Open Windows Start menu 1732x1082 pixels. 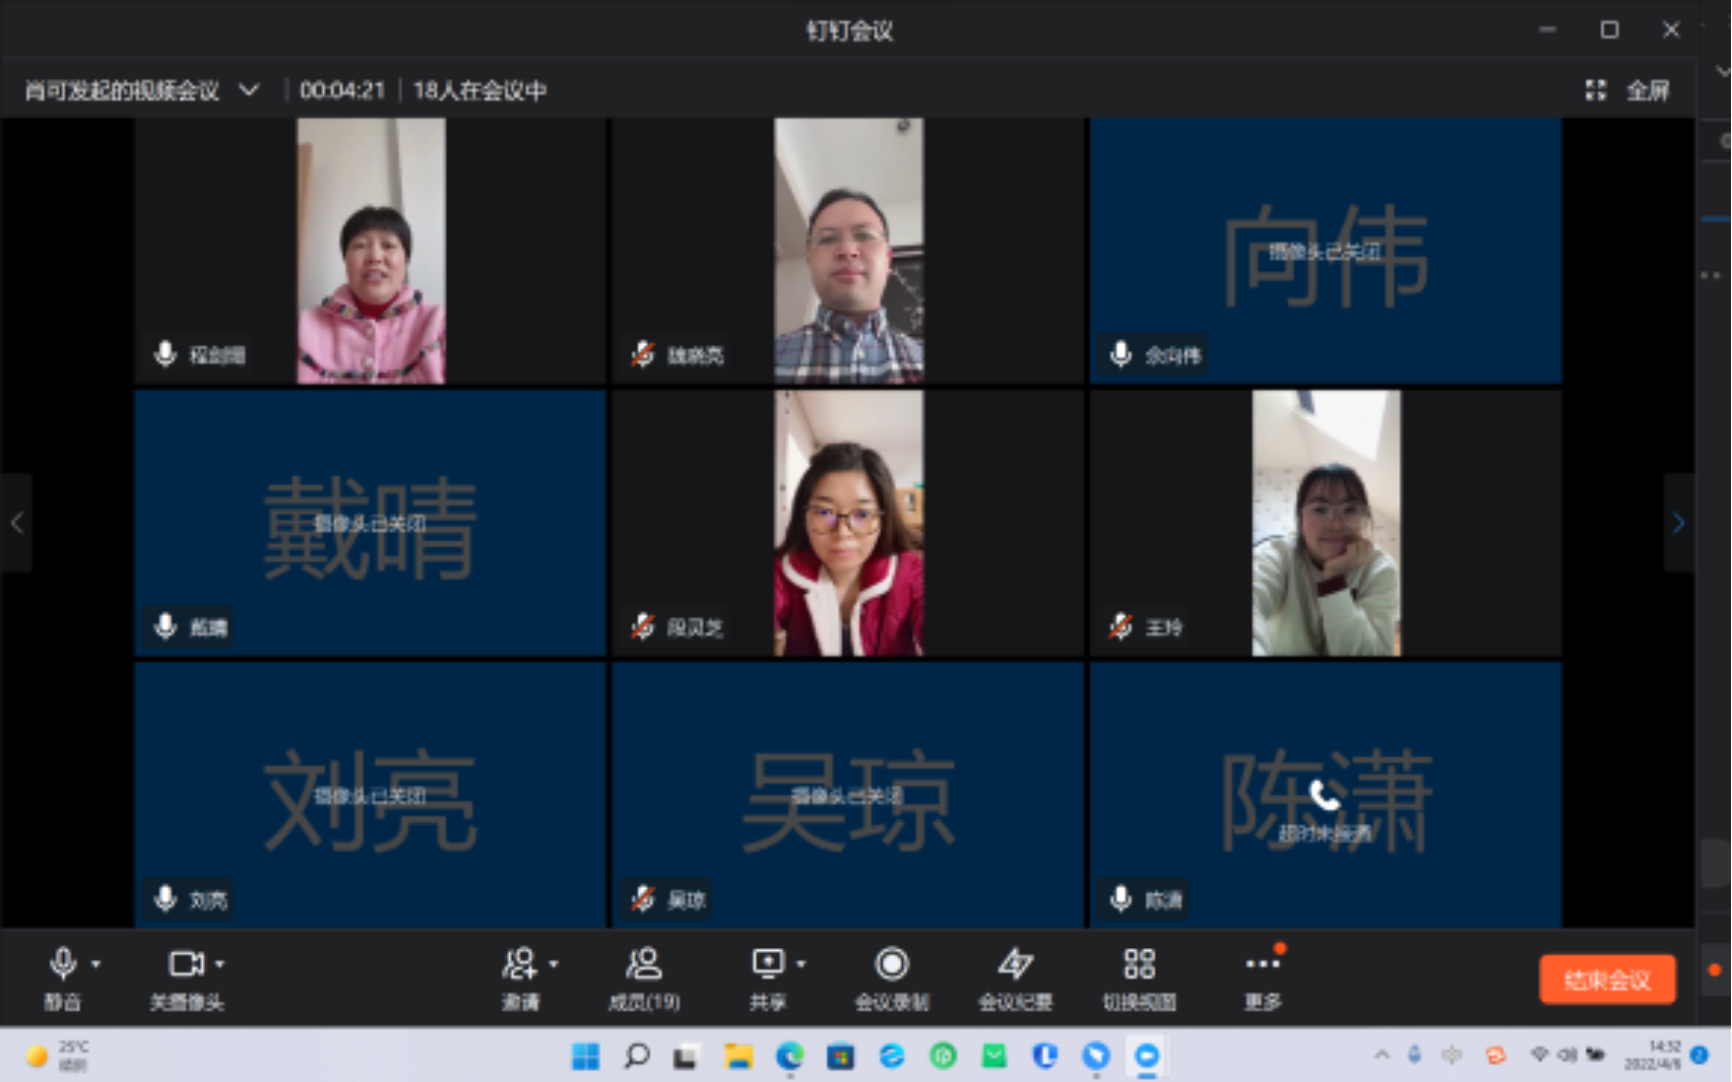pos(585,1056)
